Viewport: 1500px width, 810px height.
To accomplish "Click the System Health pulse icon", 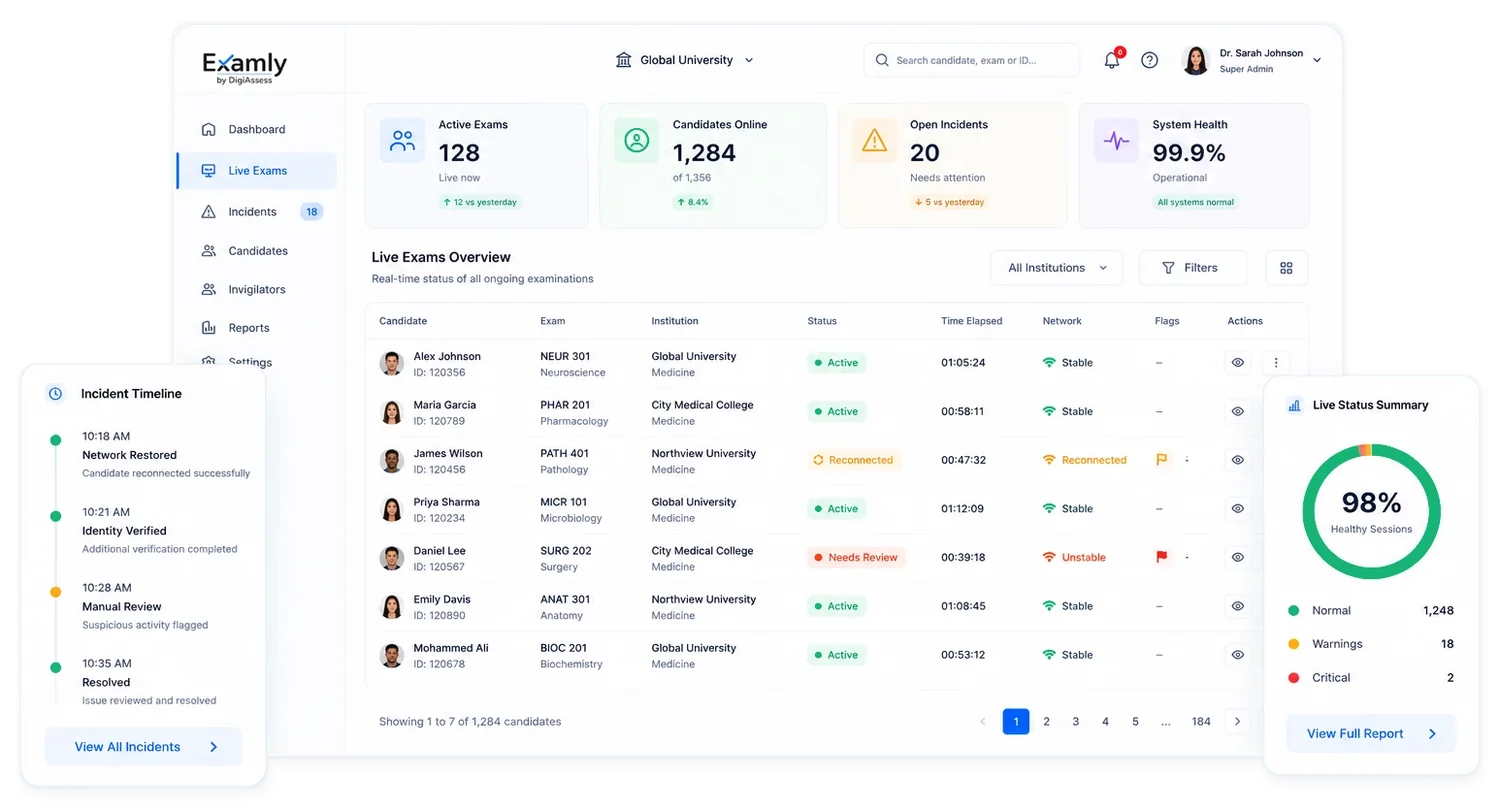I will pyautogui.click(x=1116, y=141).
